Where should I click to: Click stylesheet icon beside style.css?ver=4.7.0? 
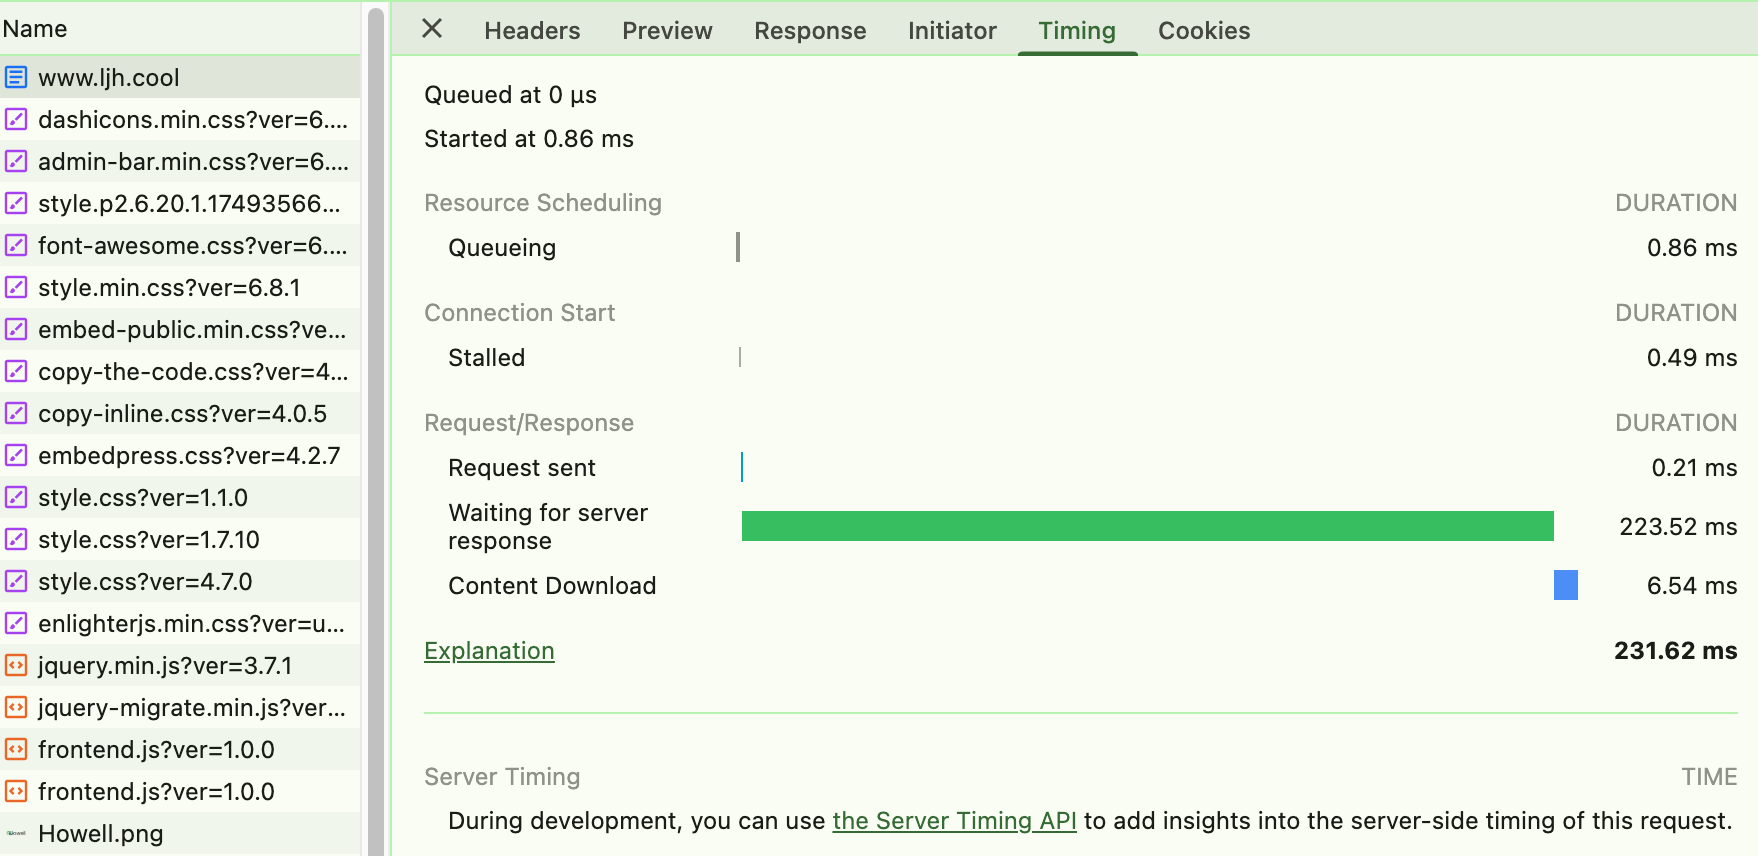pos(16,581)
